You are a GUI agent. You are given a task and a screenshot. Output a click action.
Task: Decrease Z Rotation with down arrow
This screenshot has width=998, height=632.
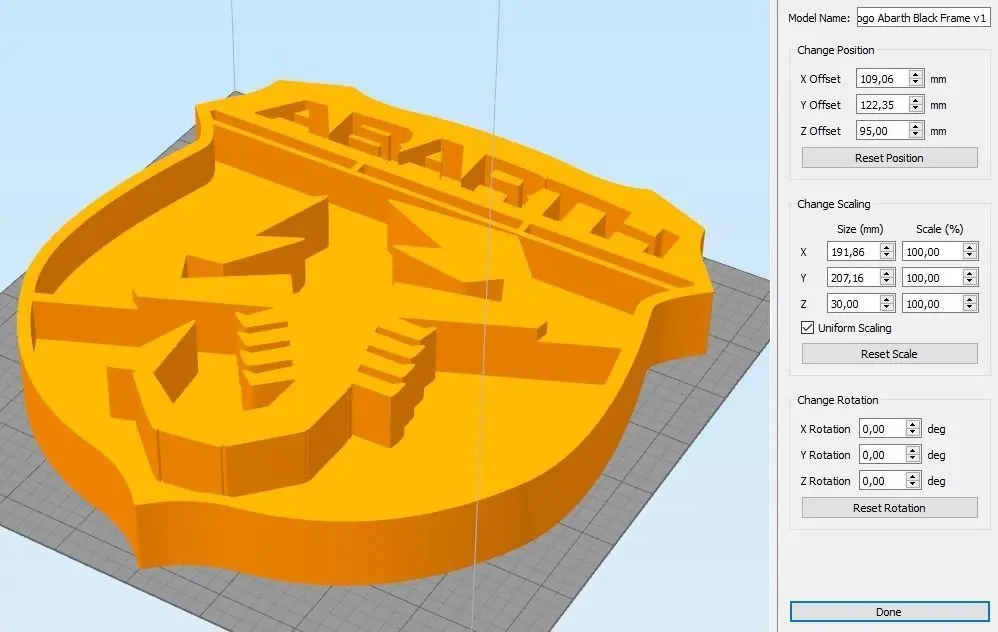(913, 485)
